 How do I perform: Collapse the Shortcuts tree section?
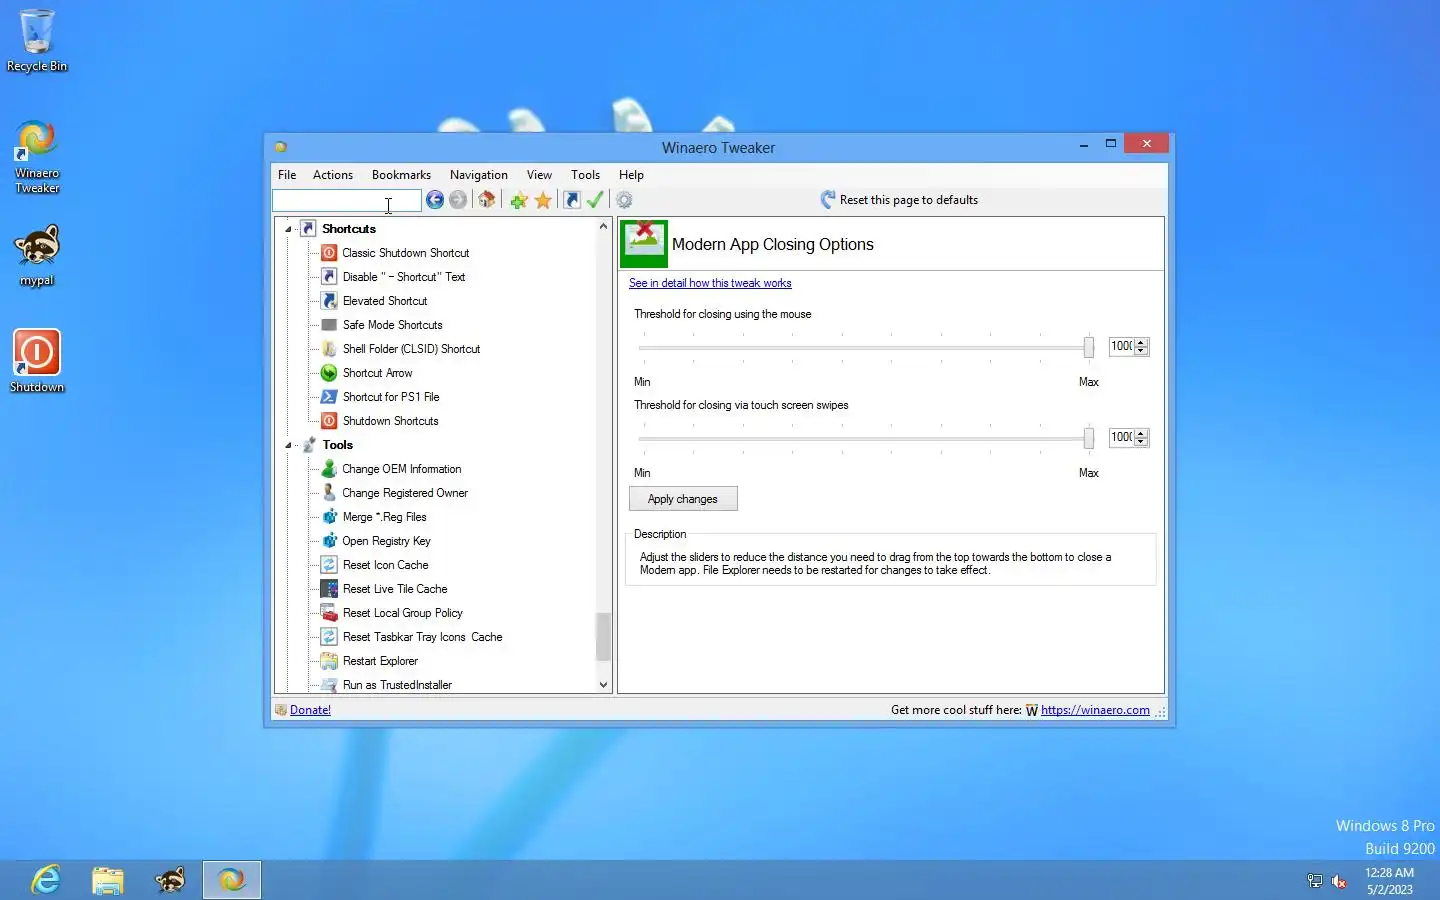tap(289, 229)
